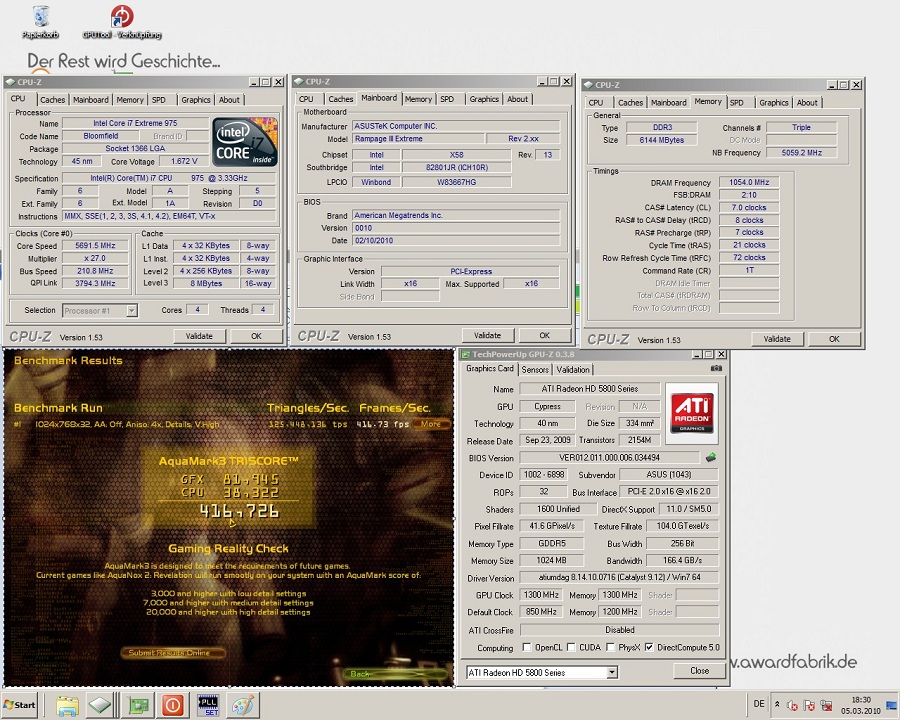The image size is (900, 720).
Task: Switch to the PLL SET taskbar button
Action: tap(208, 705)
